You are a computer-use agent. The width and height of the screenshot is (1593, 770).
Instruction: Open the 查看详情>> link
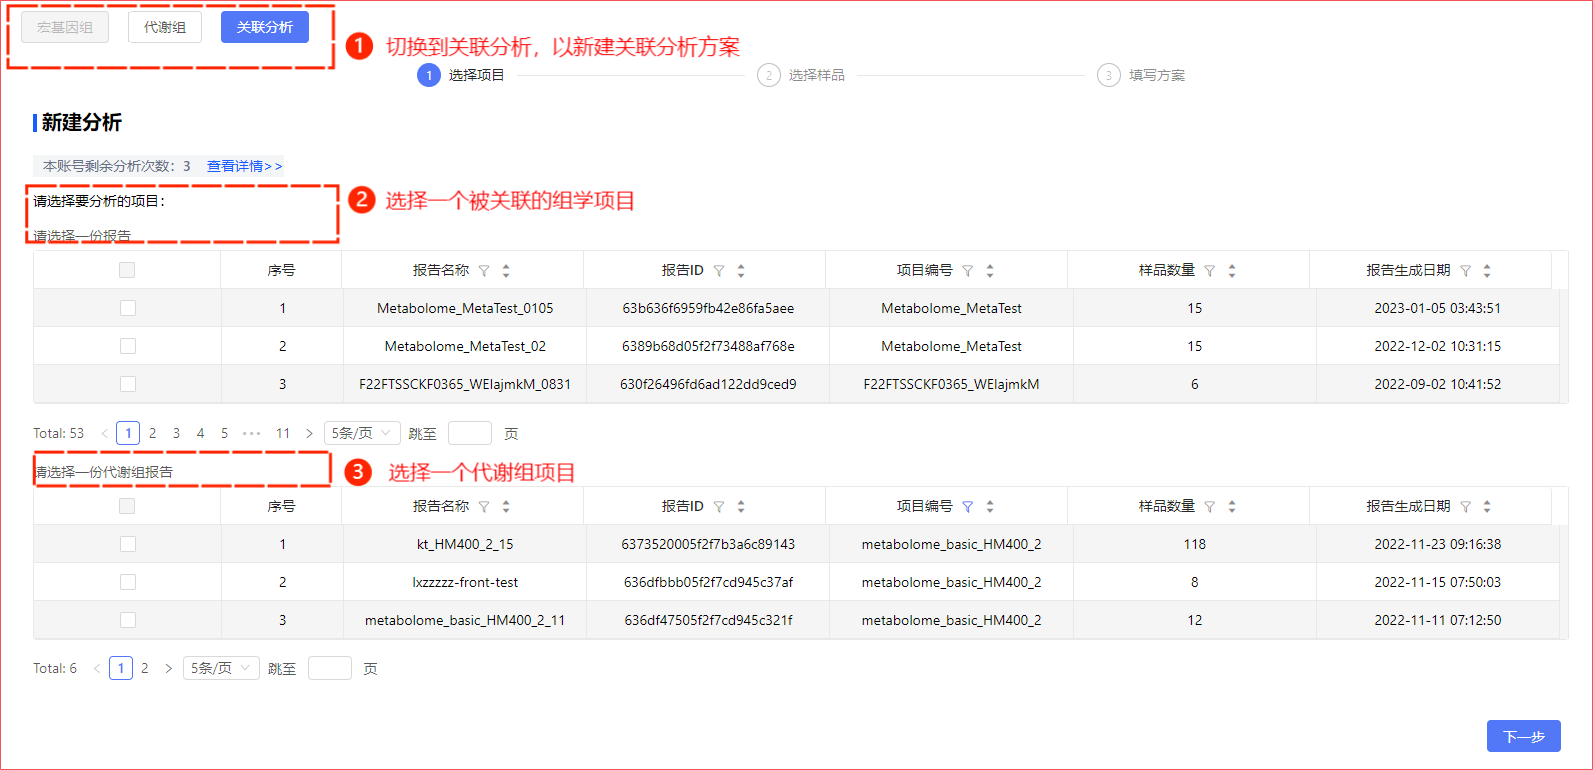pyautogui.click(x=244, y=166)
